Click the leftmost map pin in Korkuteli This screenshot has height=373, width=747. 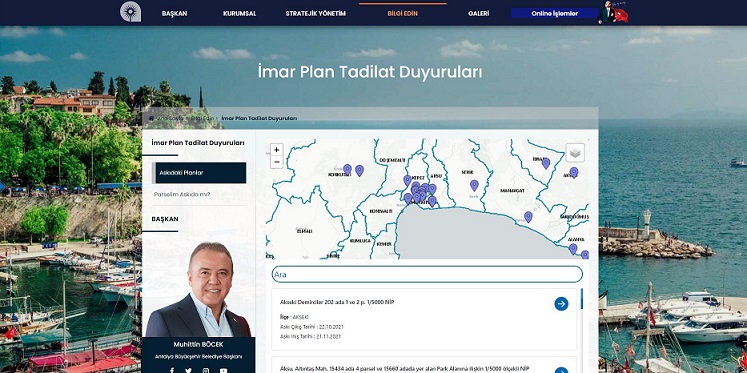pyautogui.click(x=347, y=169)
